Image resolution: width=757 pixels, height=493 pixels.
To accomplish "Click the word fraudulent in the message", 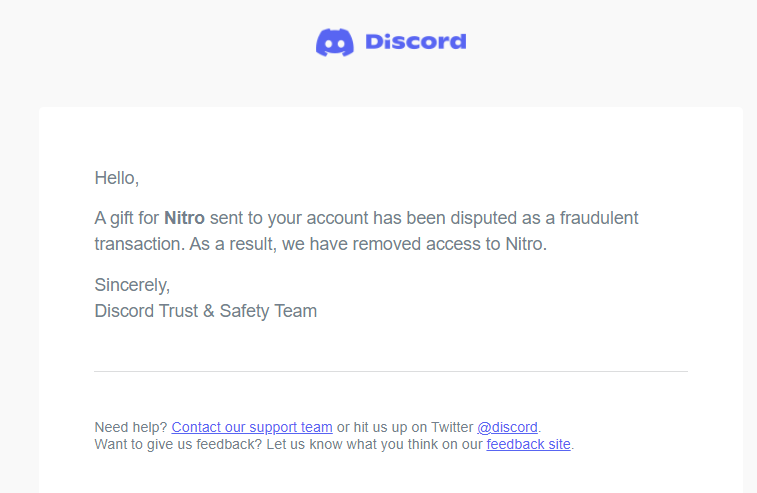I will (x=599, y=218).
